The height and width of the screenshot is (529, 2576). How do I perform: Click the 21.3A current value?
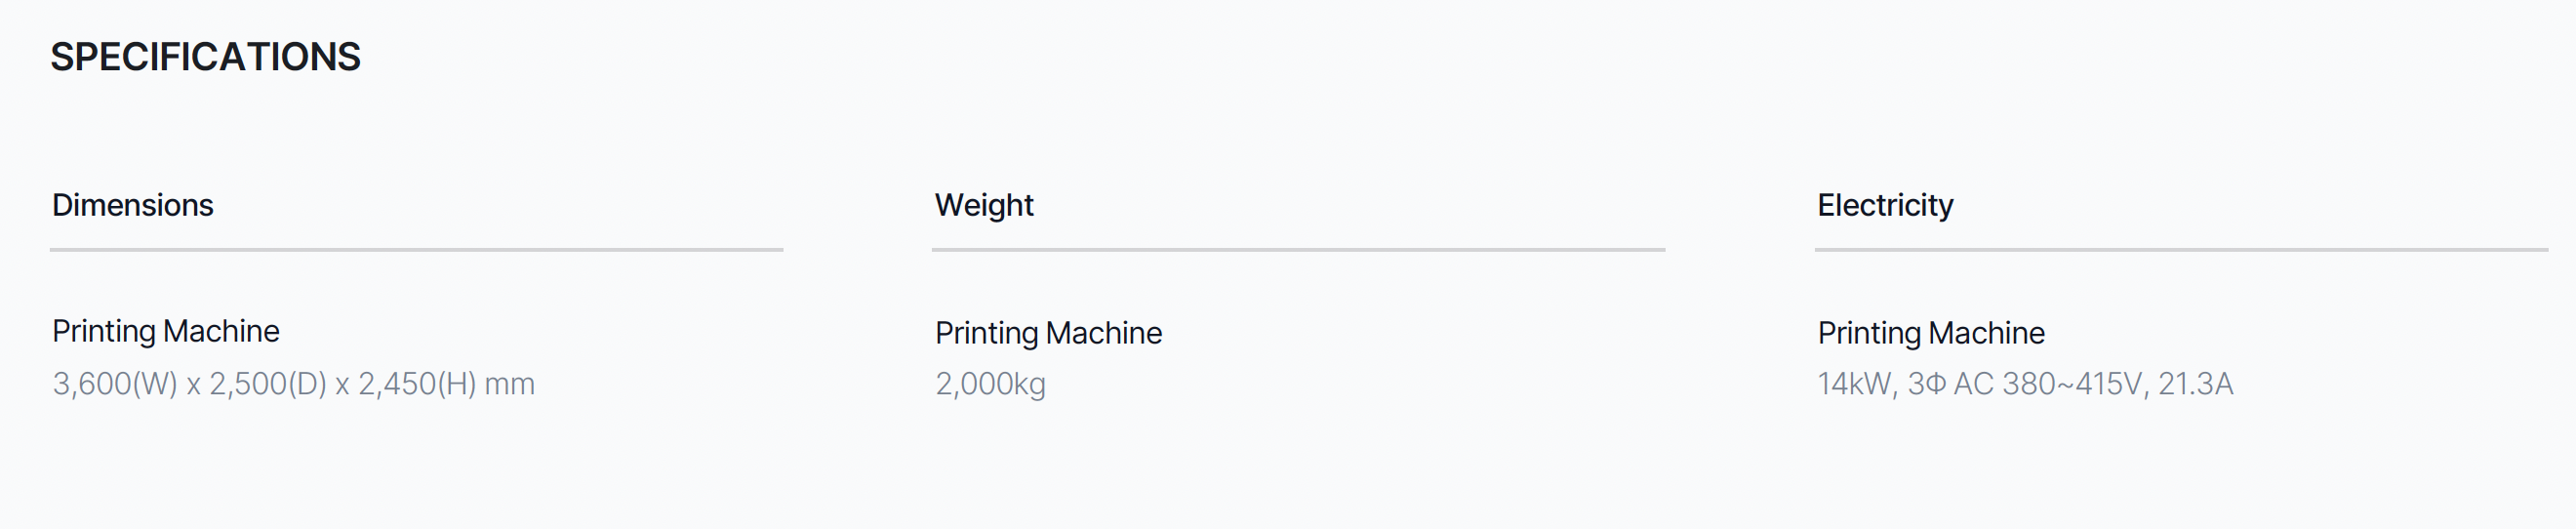(x=2195, y=384)
